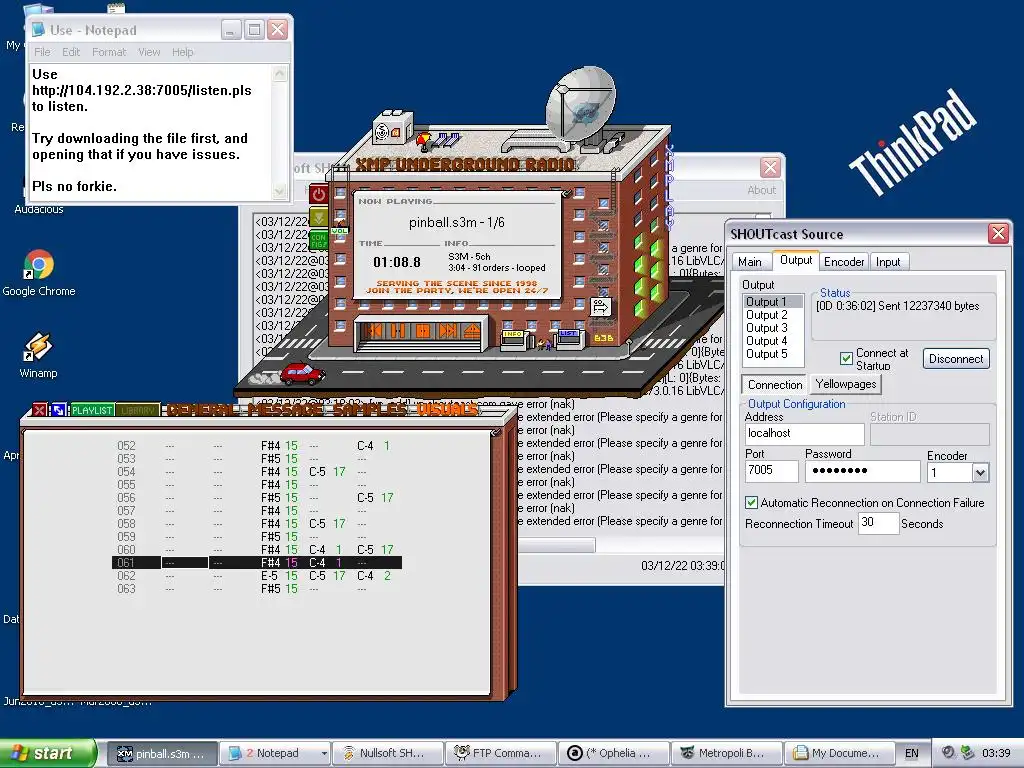Click the blue resize-arrows icon on info panel
Image resolution: width=1024 pixels, height=768 pixels.
58,410
